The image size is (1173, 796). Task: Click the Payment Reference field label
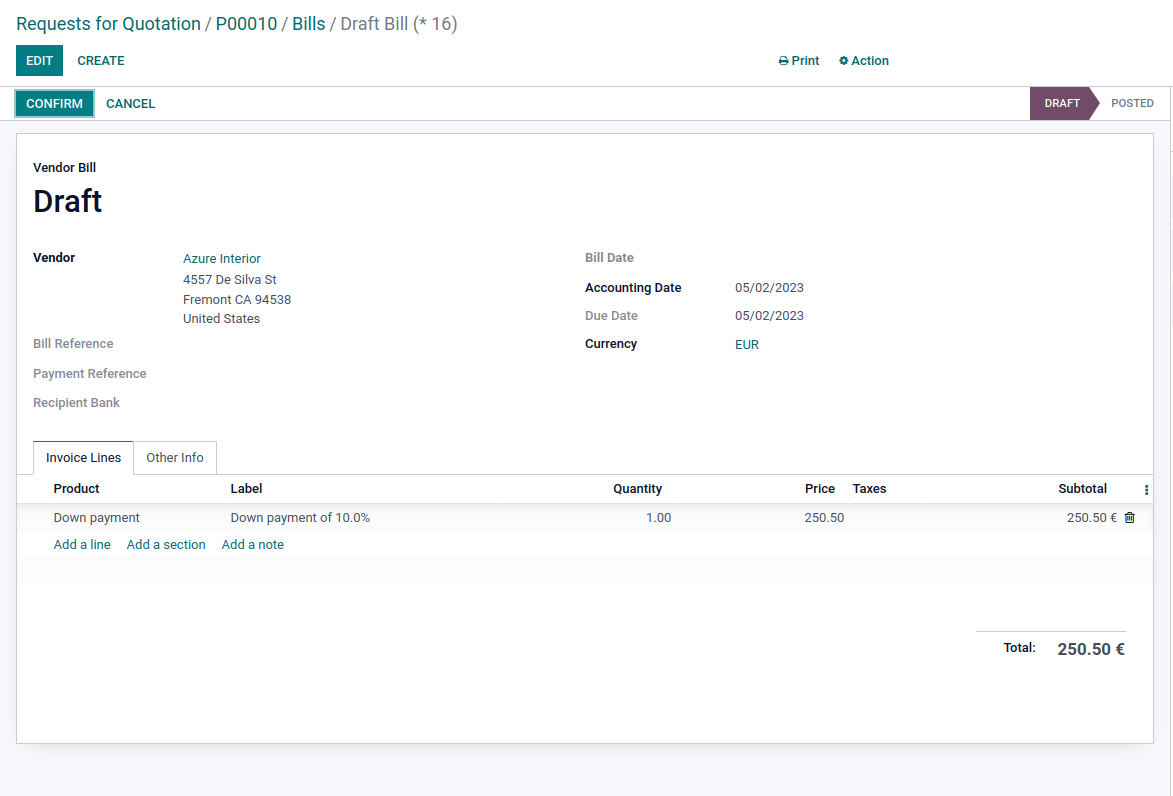coord(90,373)
